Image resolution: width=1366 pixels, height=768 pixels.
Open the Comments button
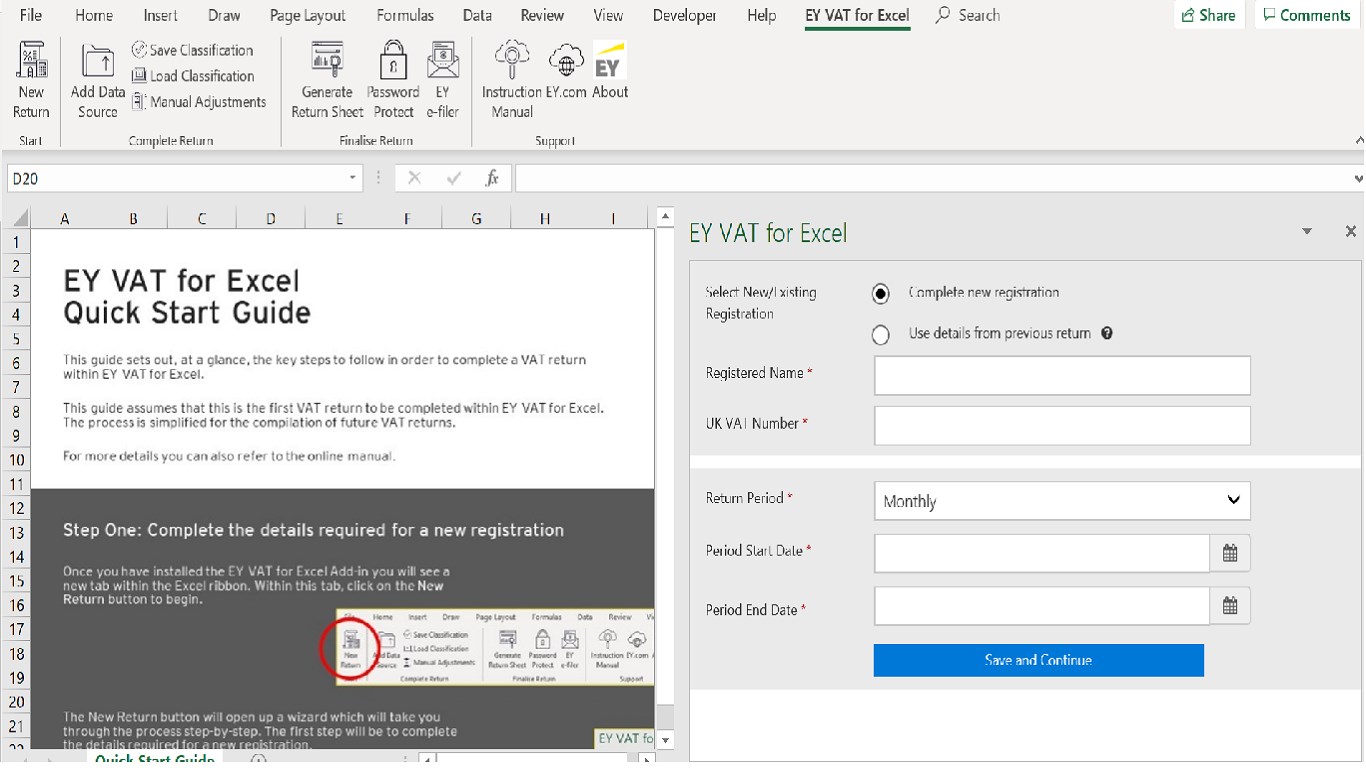point(1307,15)
